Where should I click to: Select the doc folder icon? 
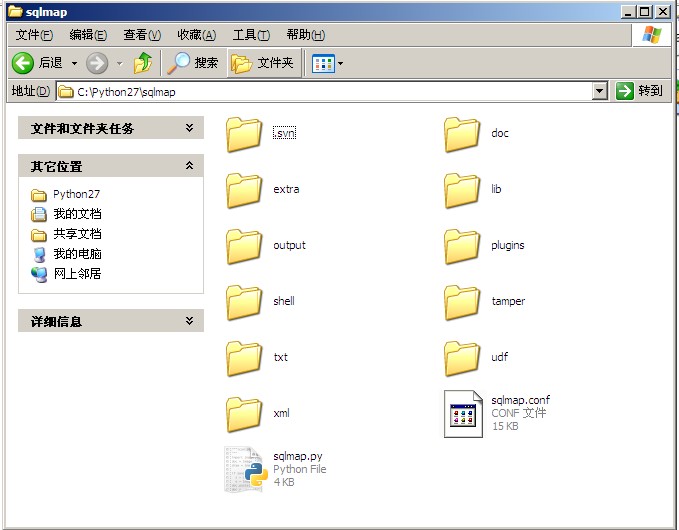coord(462,135)
